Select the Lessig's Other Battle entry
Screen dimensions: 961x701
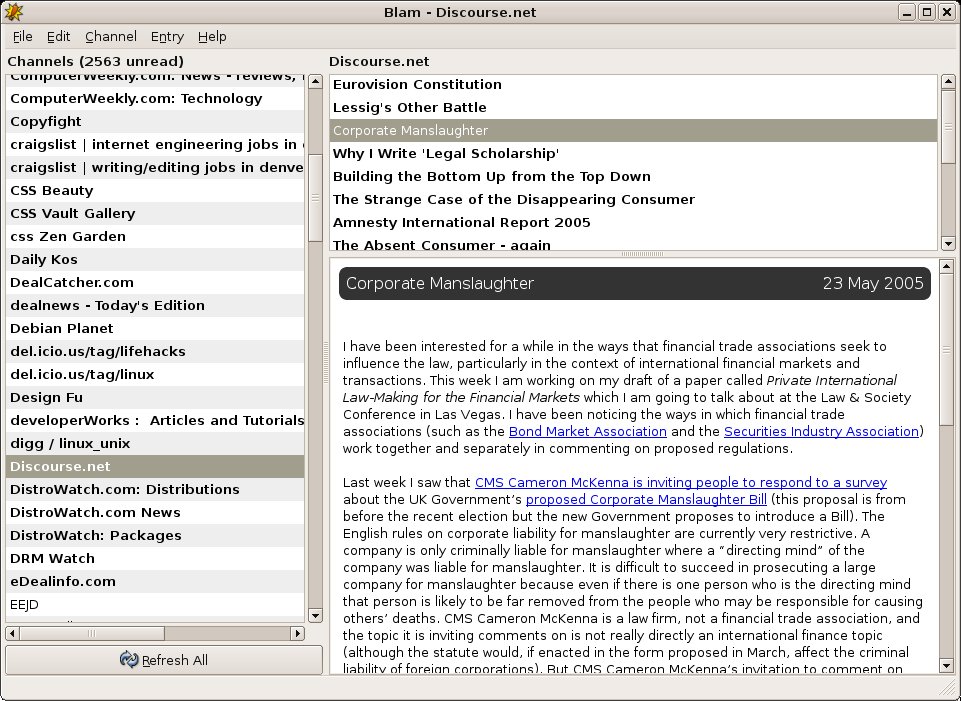[x=633, y=107]
